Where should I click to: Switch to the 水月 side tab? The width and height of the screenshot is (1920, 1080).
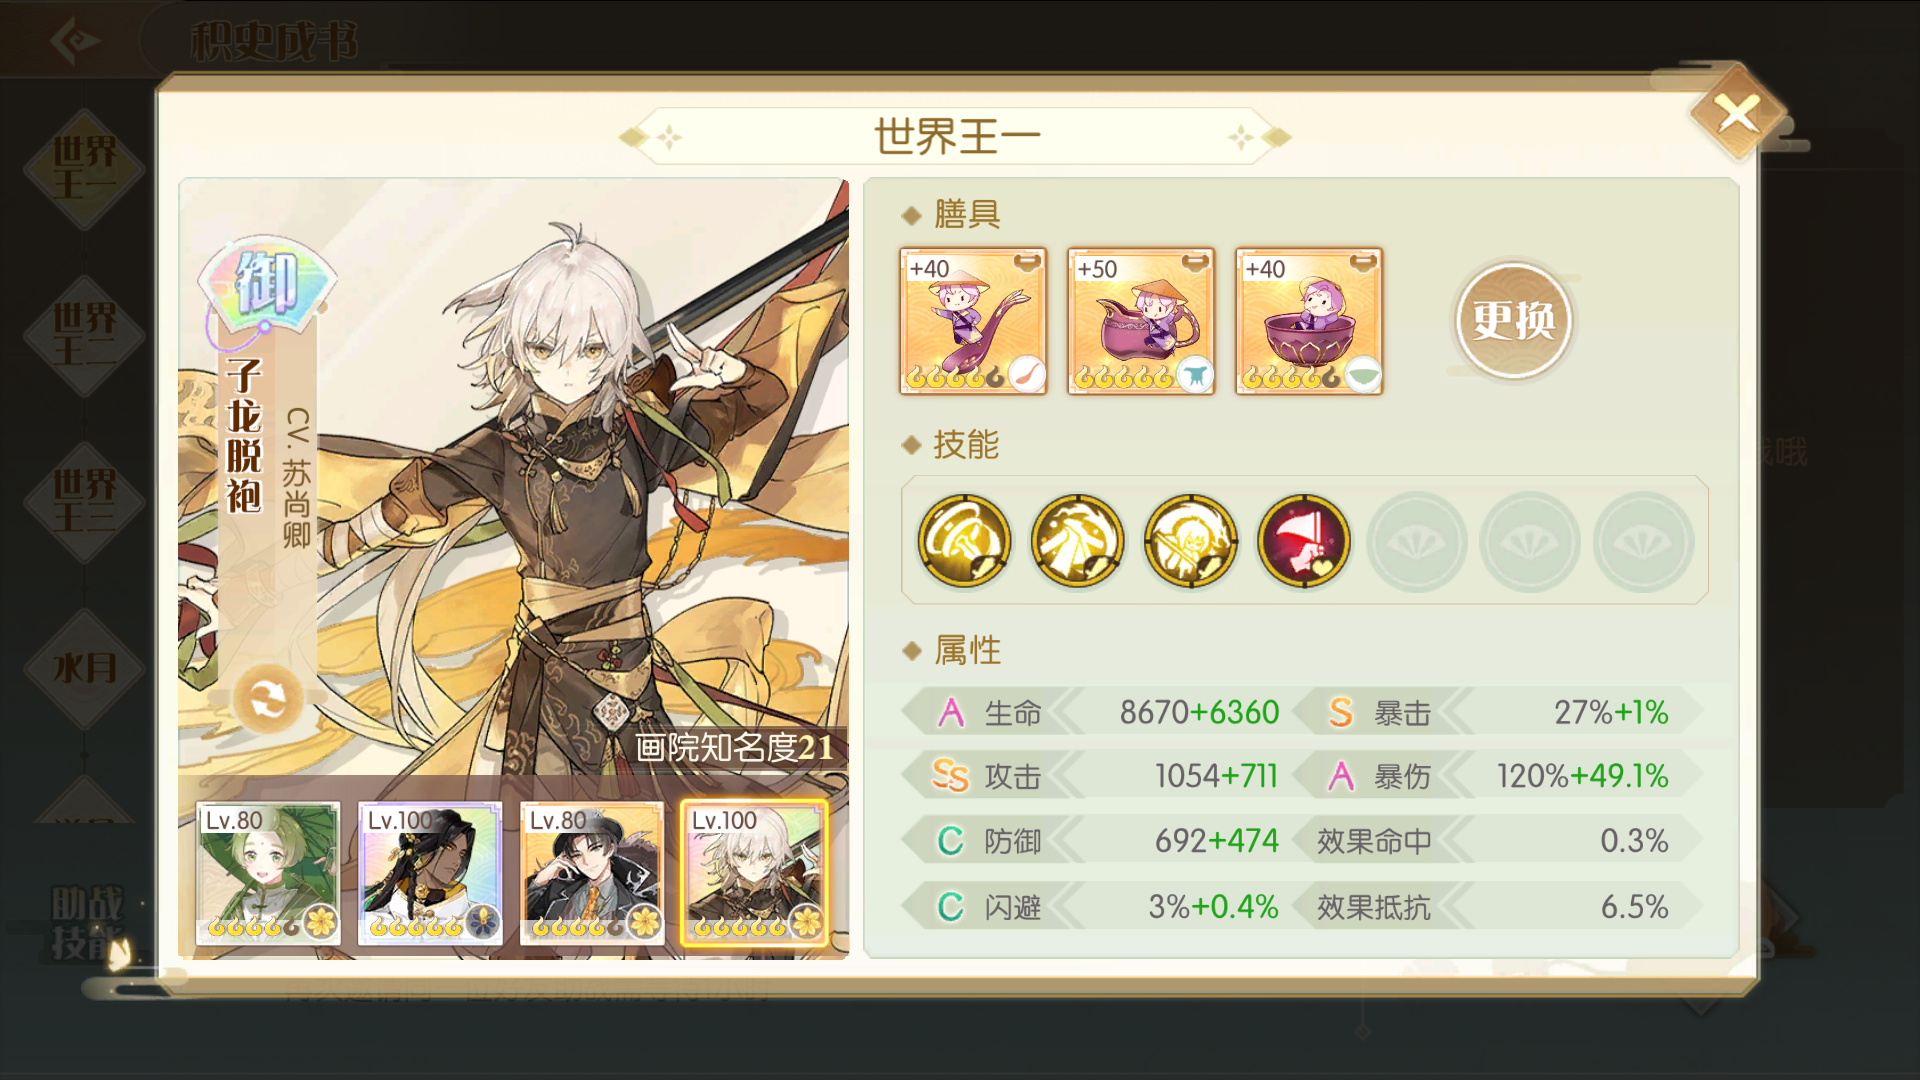point(84,668)
